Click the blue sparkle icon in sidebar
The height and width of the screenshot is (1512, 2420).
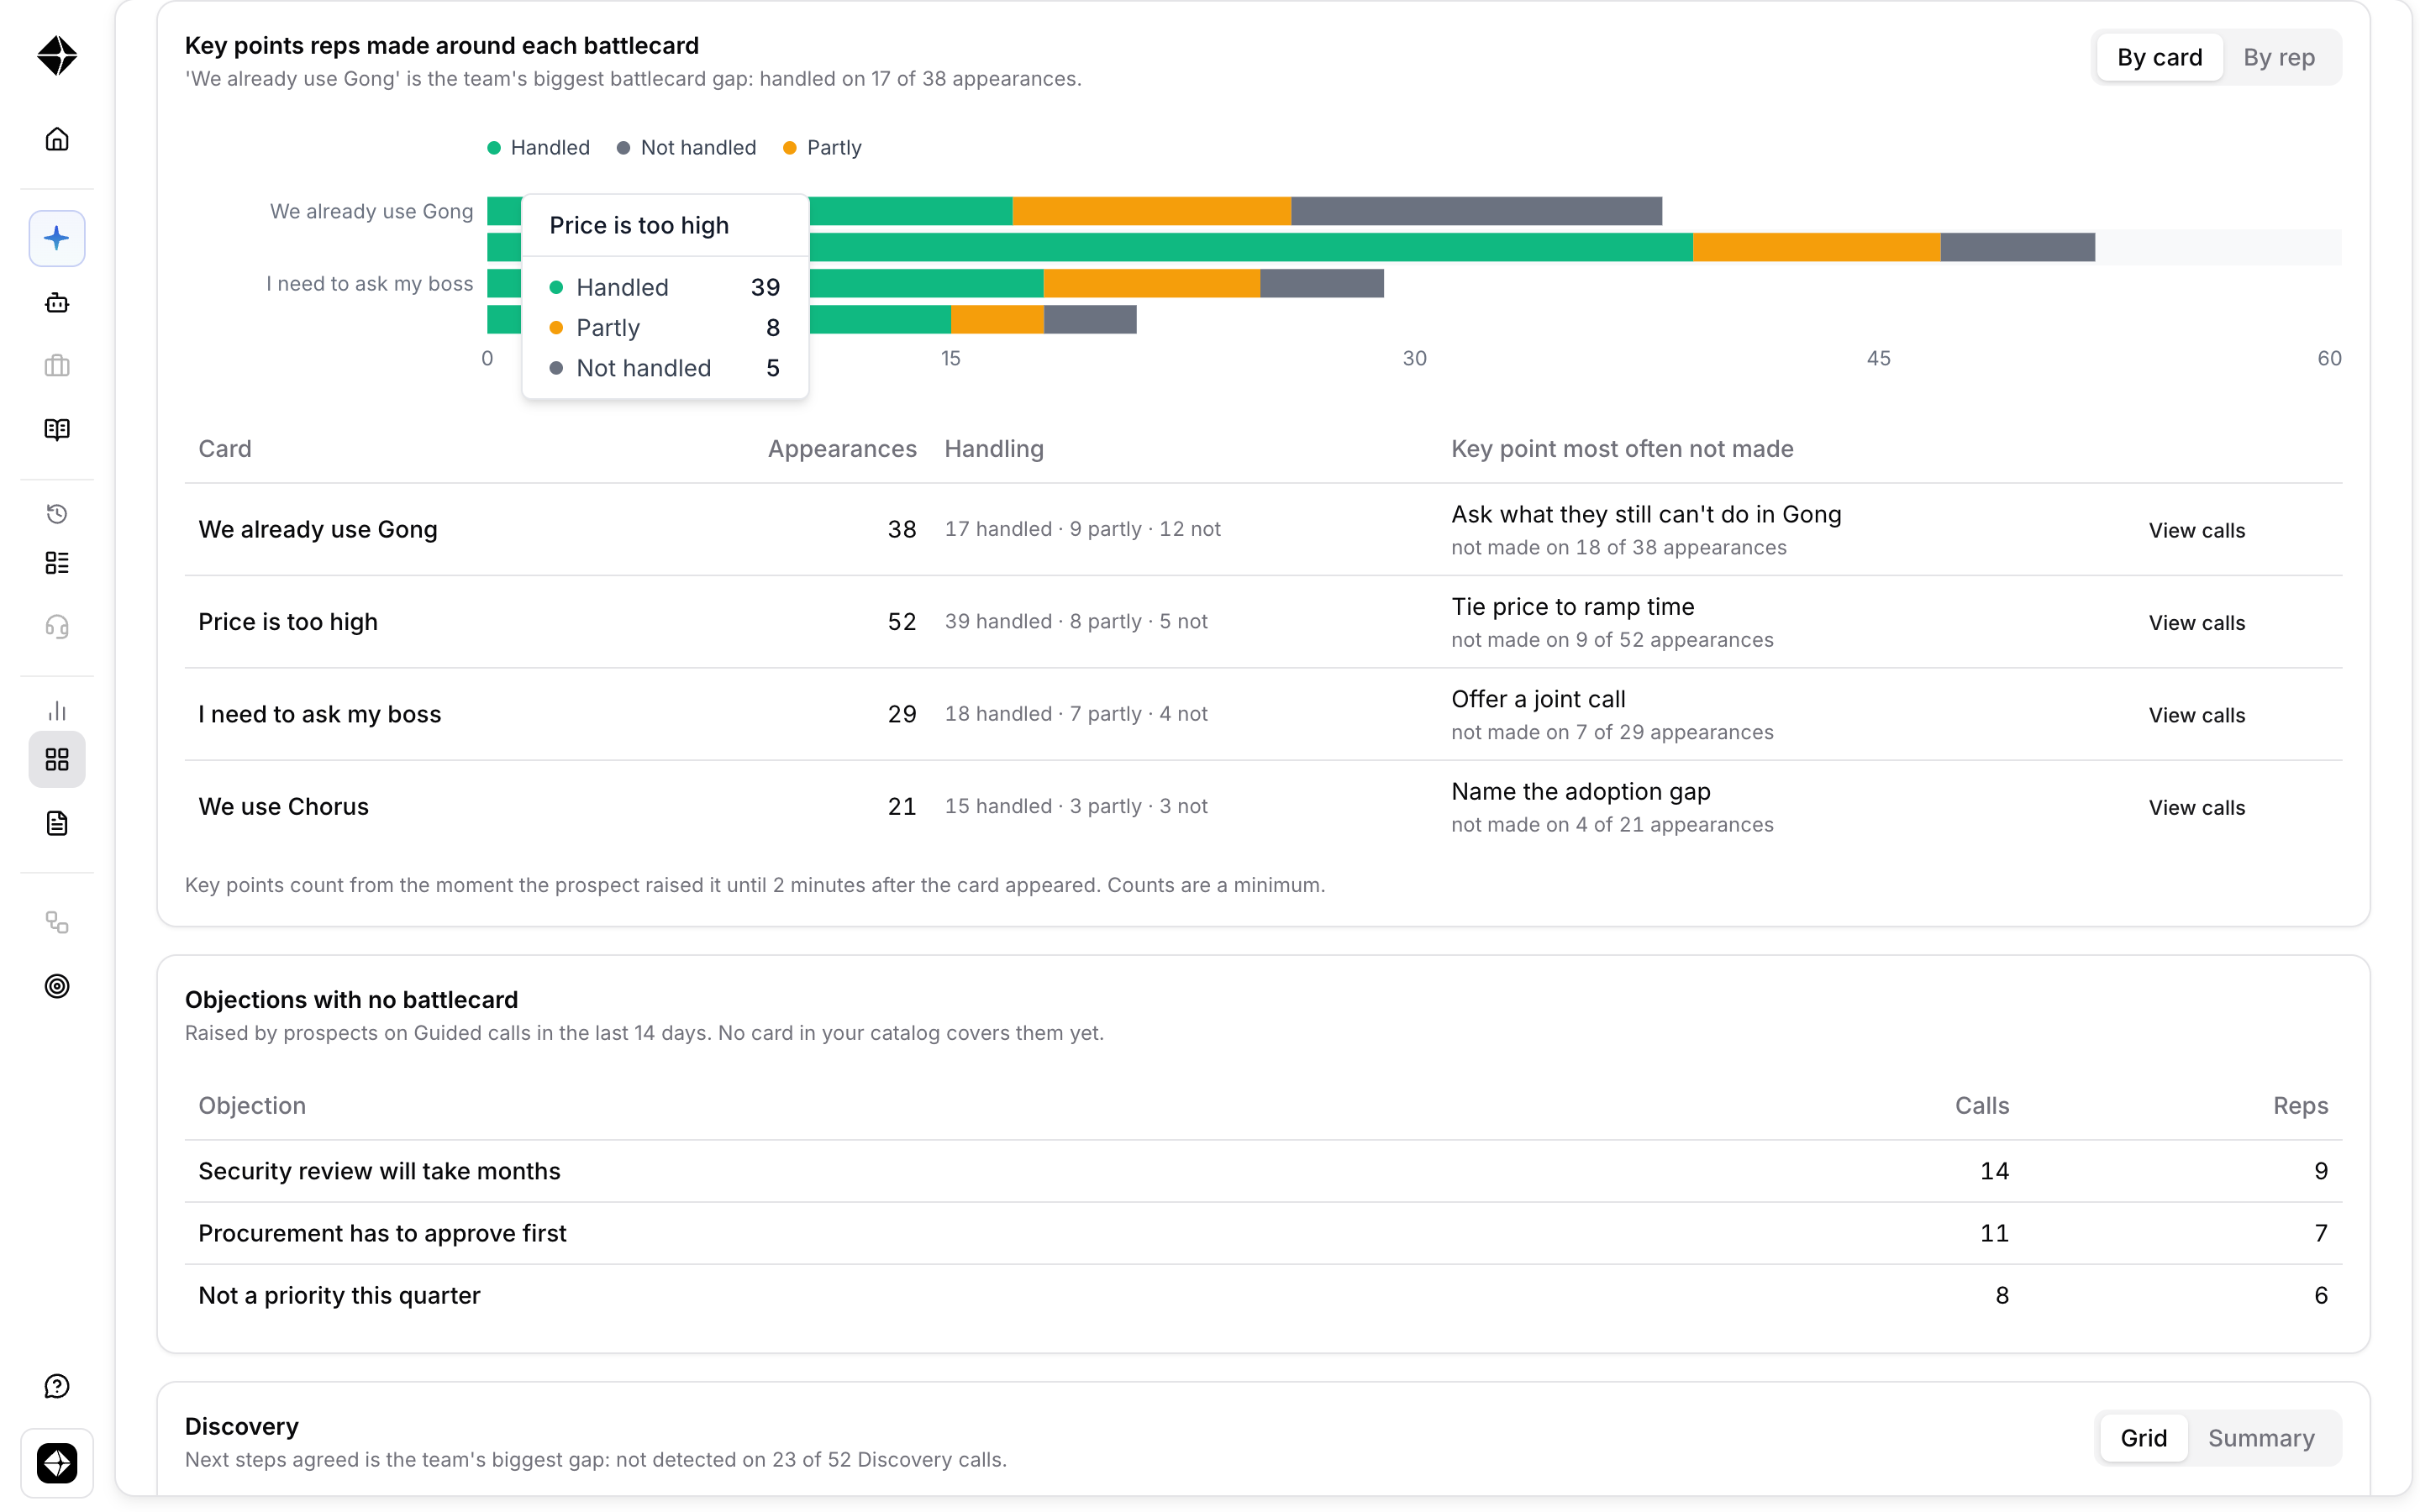tap(57, 238)
